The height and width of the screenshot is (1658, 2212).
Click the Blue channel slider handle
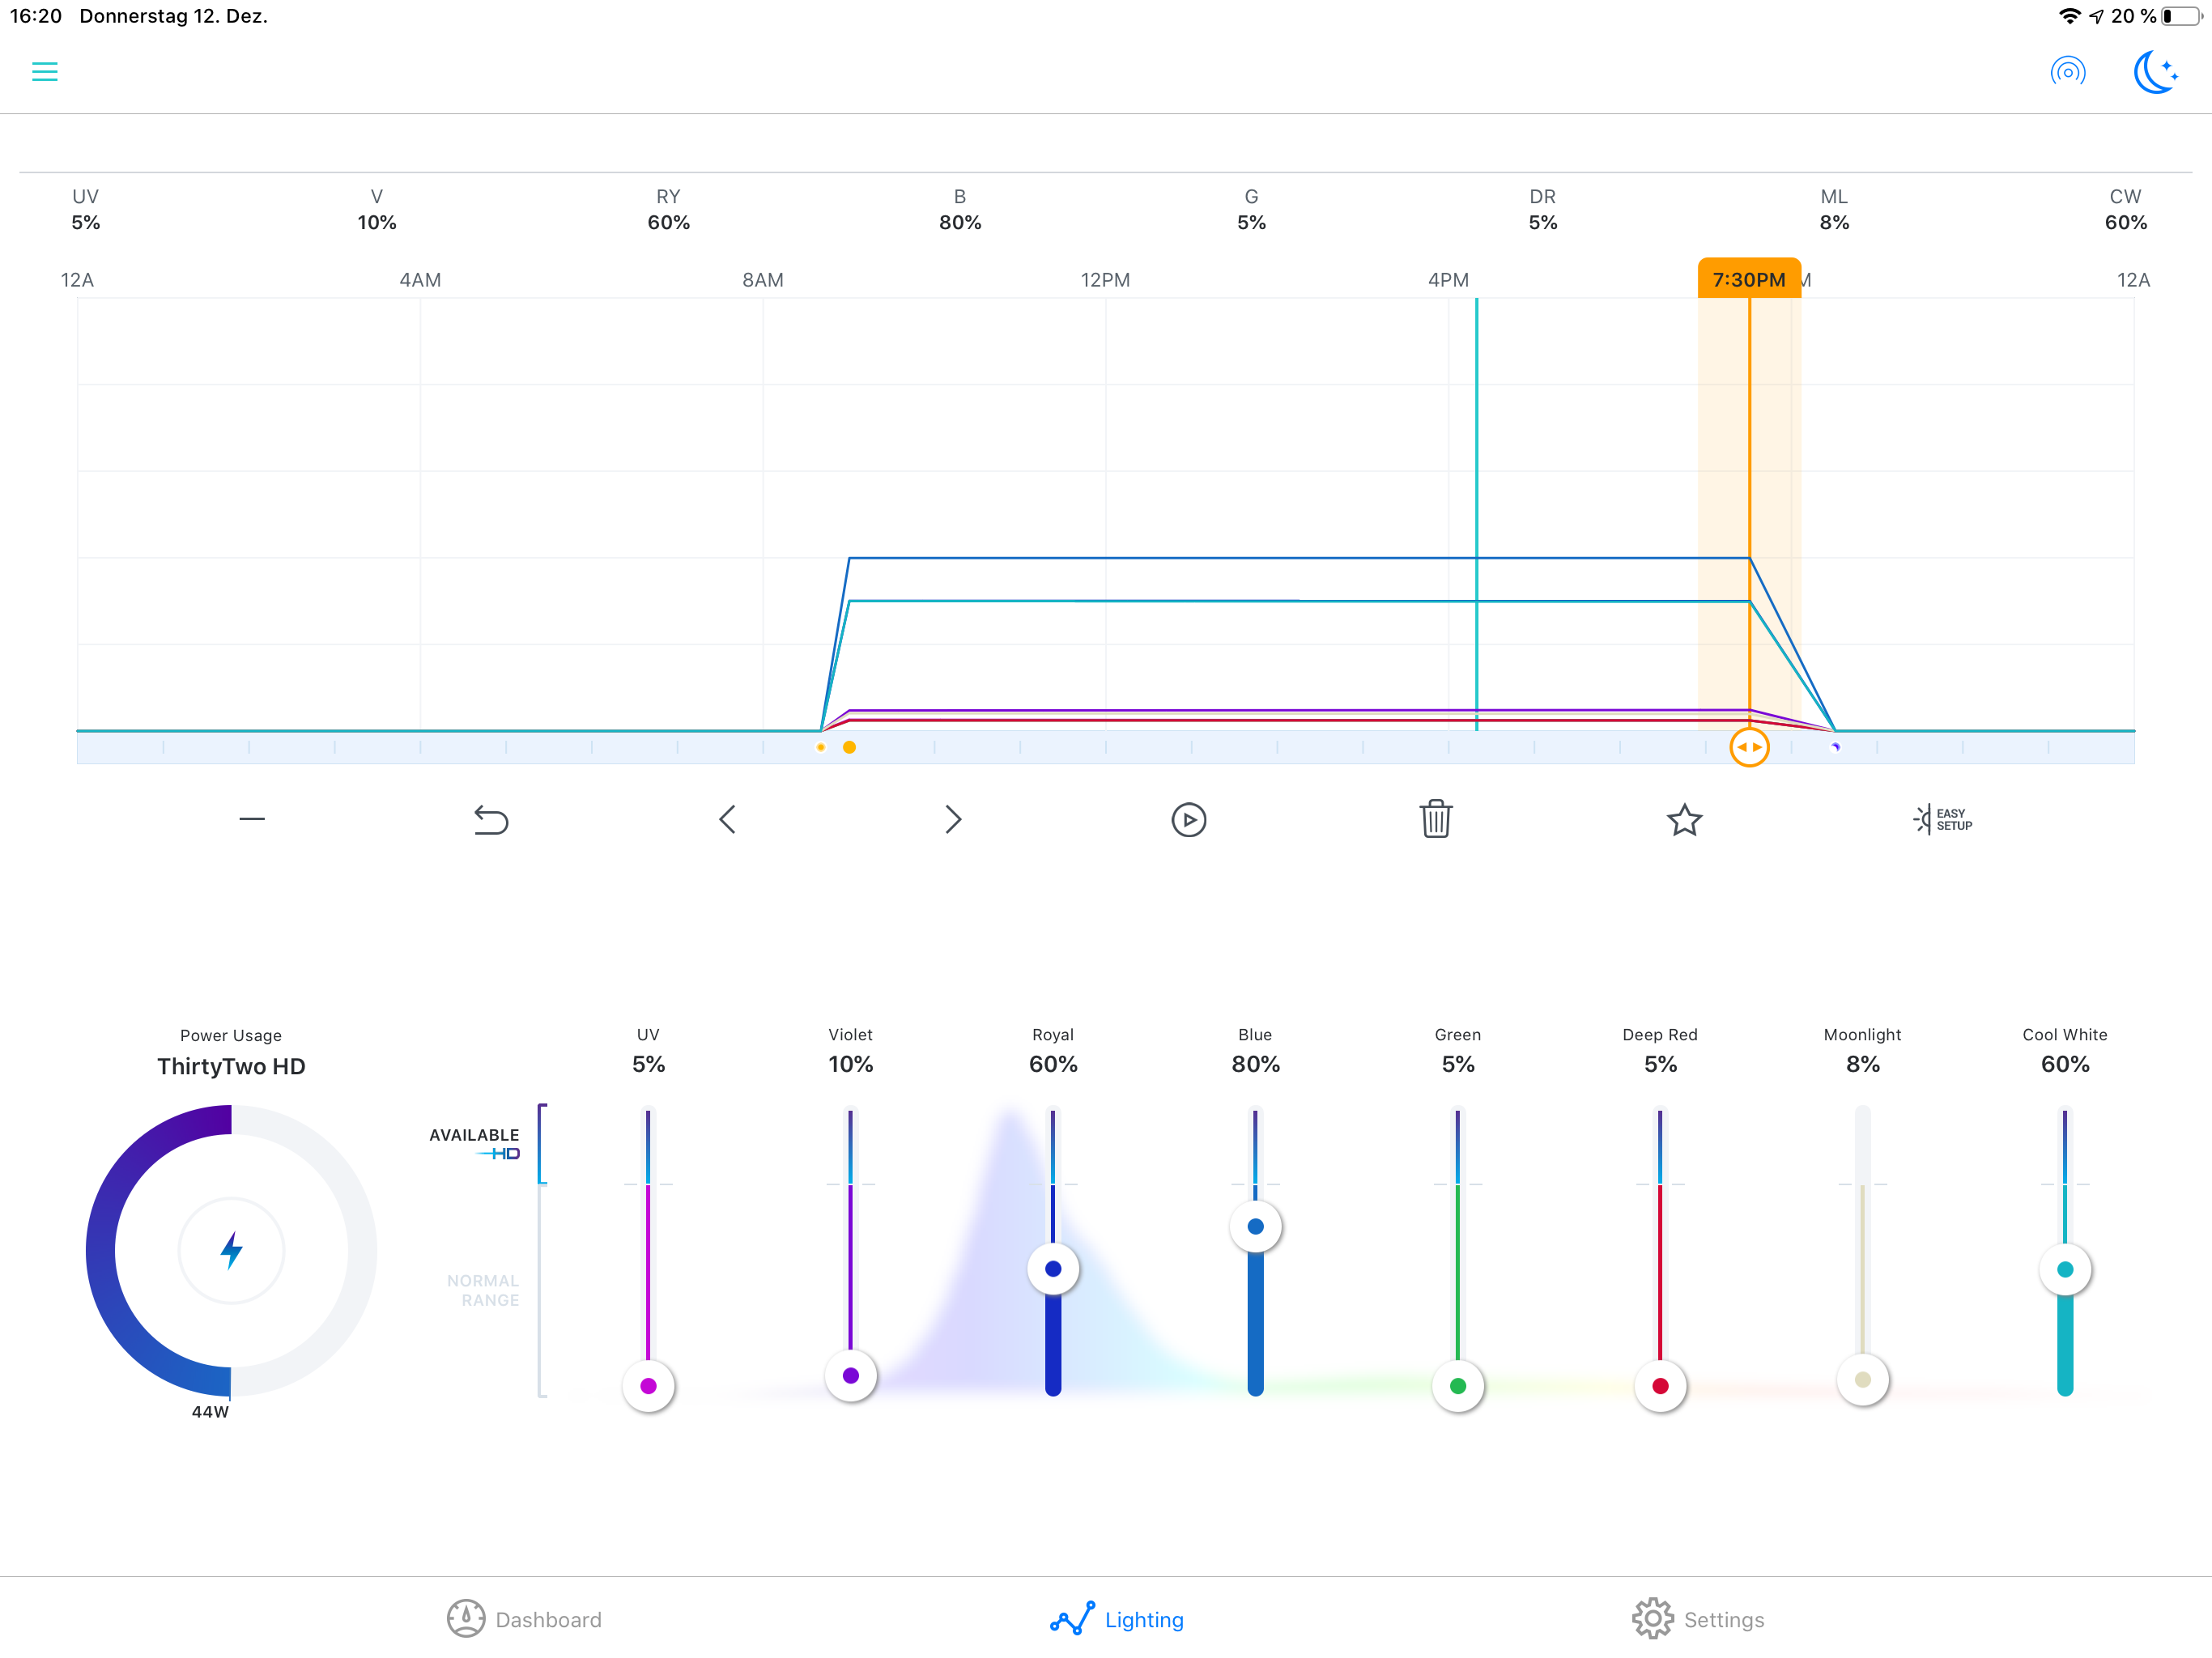click(1255, 1227)
